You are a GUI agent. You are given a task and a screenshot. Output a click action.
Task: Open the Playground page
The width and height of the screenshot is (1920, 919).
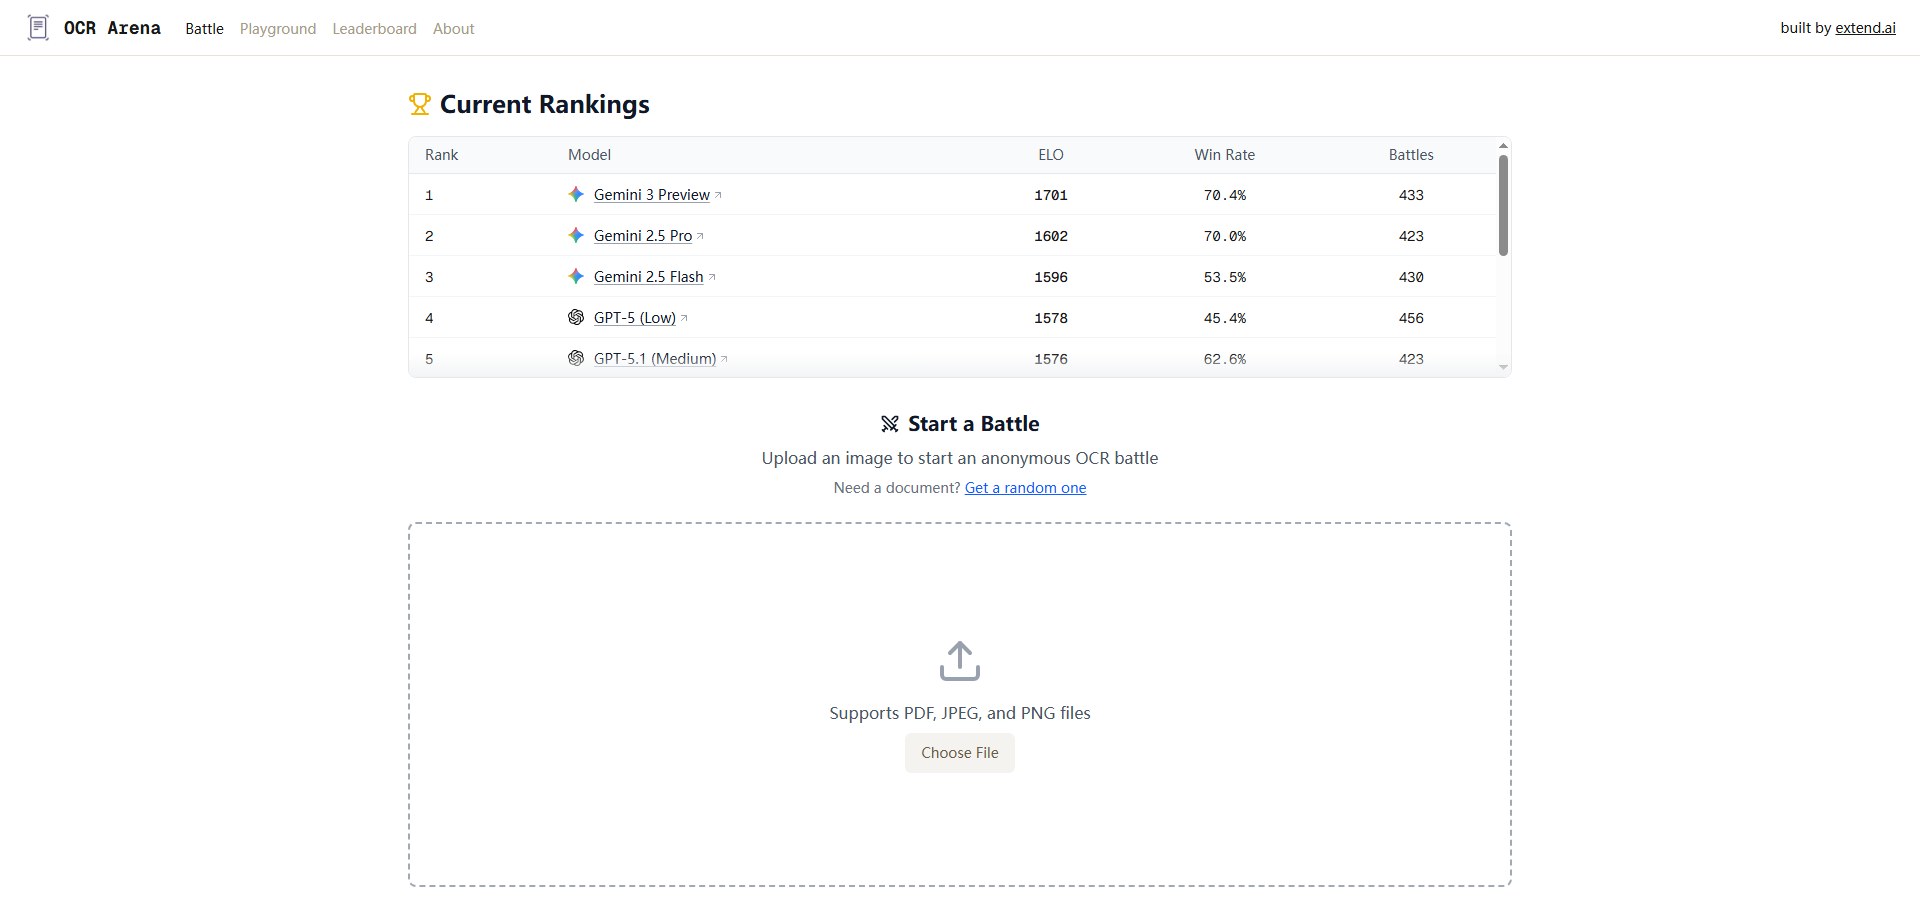click(x=277, y=28)
